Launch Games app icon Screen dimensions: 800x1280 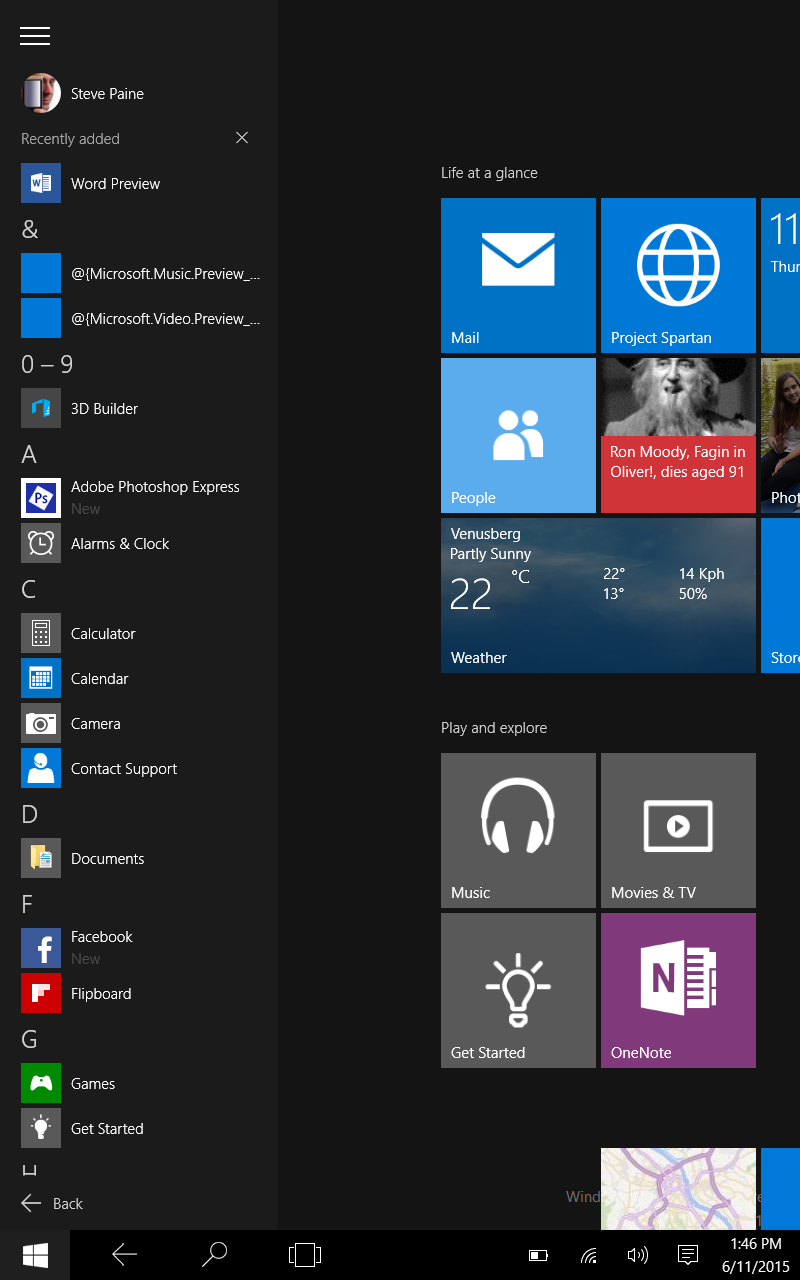41,1083
